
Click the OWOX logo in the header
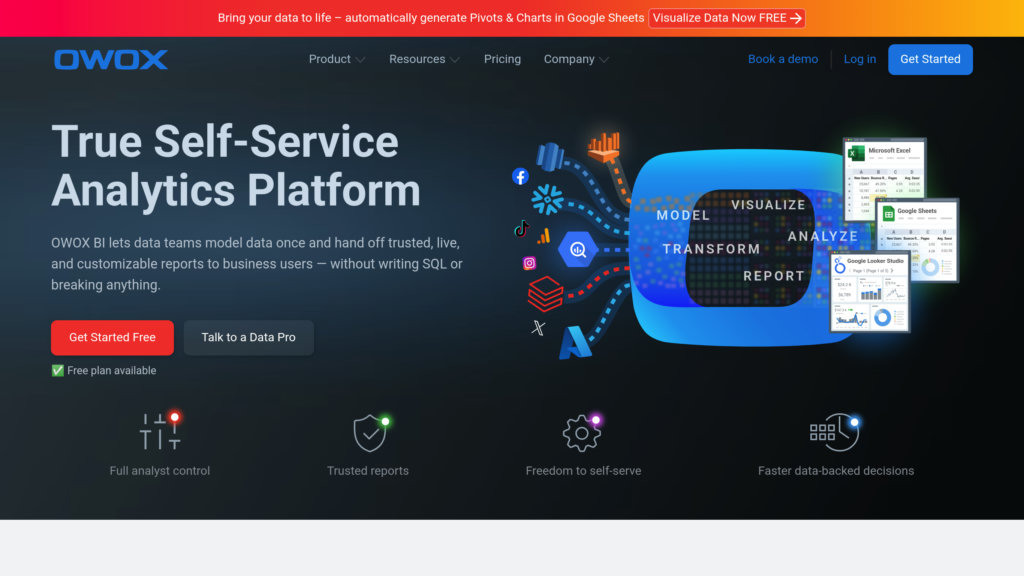pyautogui.click(x=111, y=59)
